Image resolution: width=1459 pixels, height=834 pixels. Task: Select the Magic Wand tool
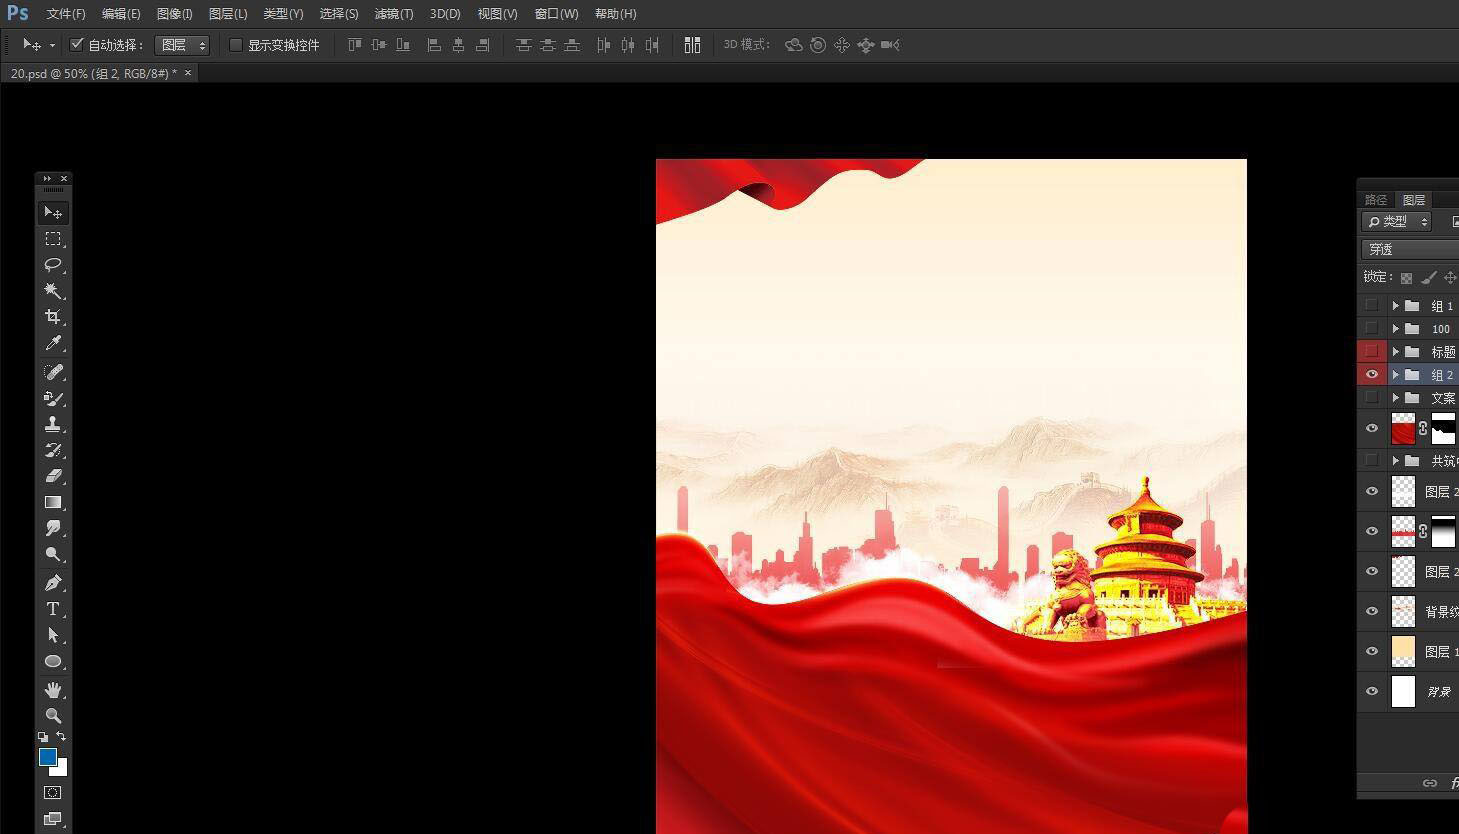pyautogui.click(x=53, y=291)
